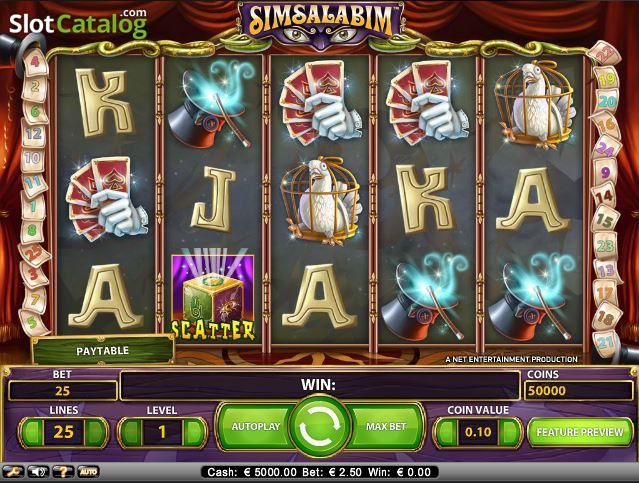This screenshot has height=483, width=639.
Task: Increase the LINES value
Action: (95, 432)
